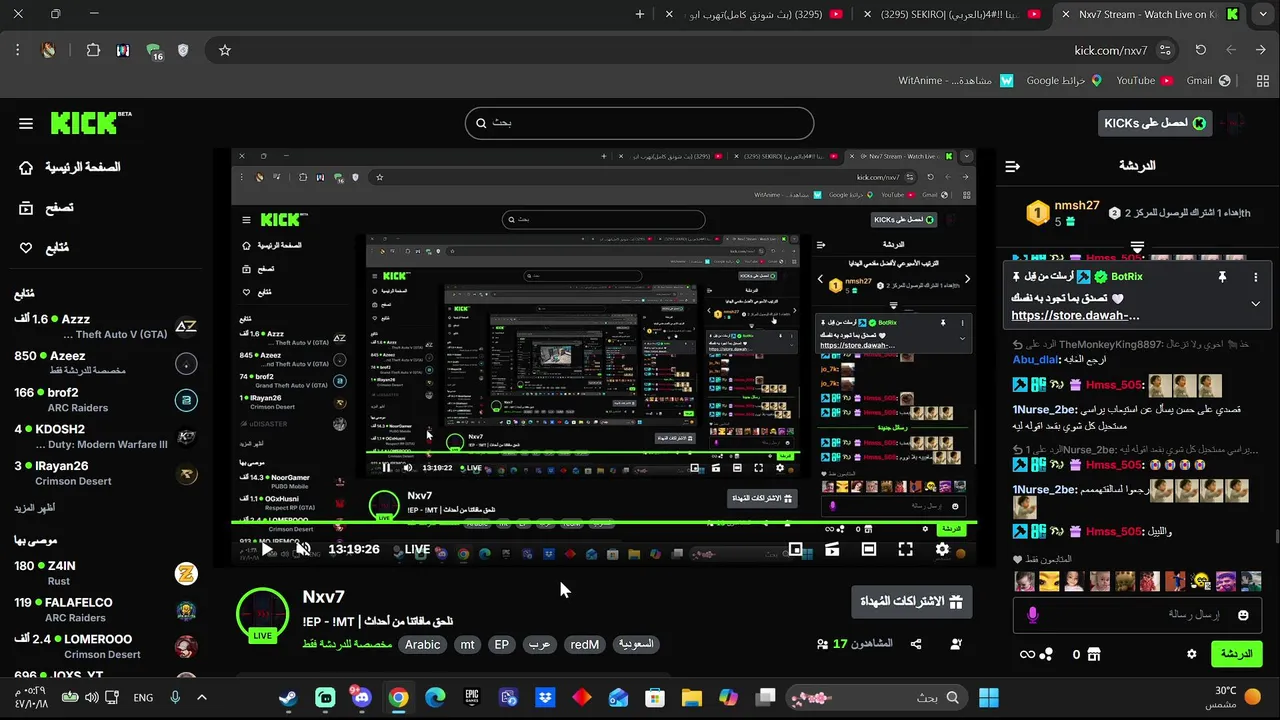1280x720 pixels.
Task: Click the لحصل على KICKs button
Action: (x=1155, y=123)
